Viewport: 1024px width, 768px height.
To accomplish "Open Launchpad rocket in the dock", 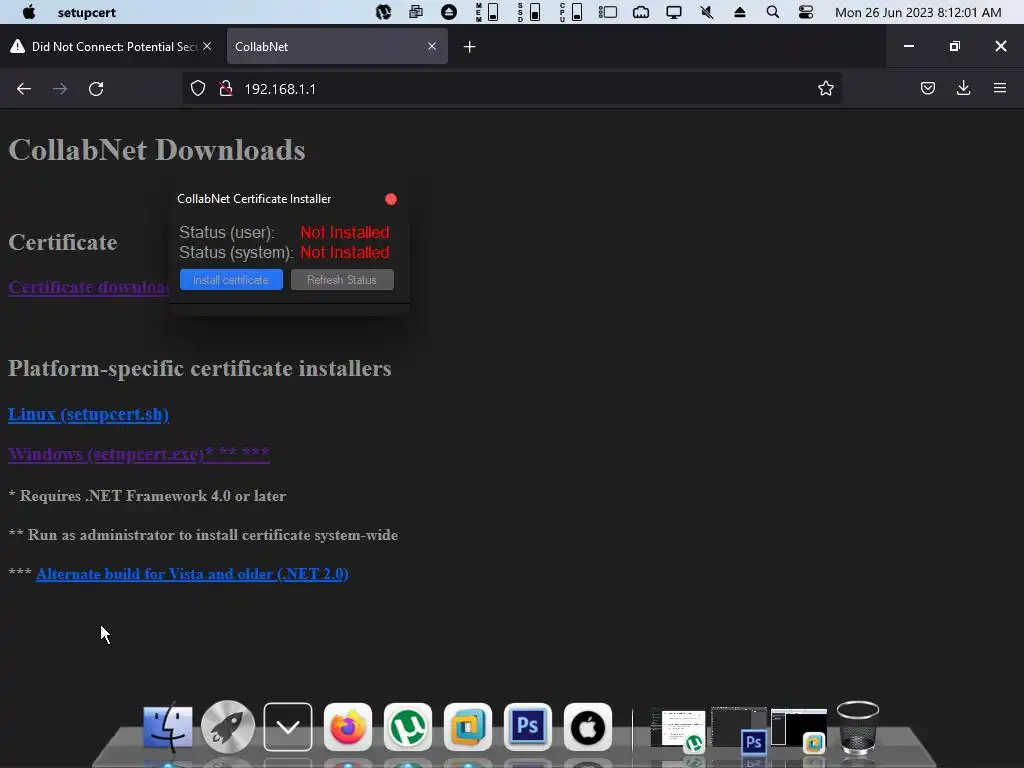I will pos(228,727).
